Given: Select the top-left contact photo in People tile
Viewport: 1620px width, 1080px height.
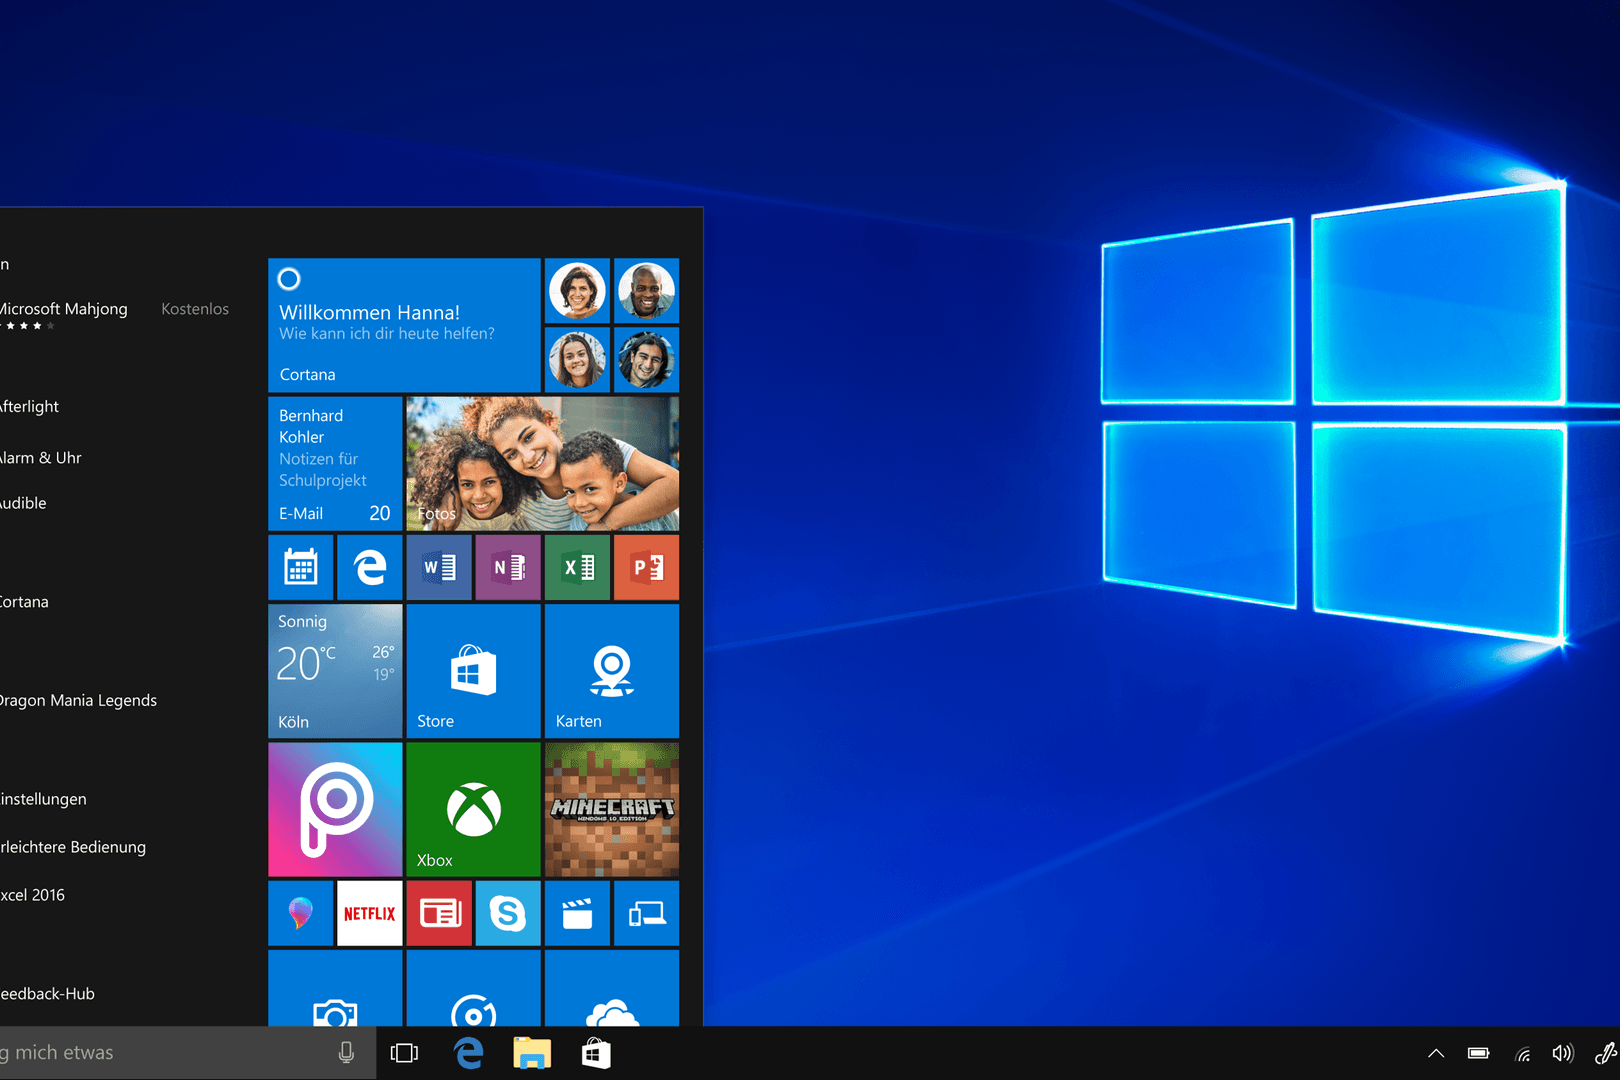Looking at the screenshot, I should 577,290.
